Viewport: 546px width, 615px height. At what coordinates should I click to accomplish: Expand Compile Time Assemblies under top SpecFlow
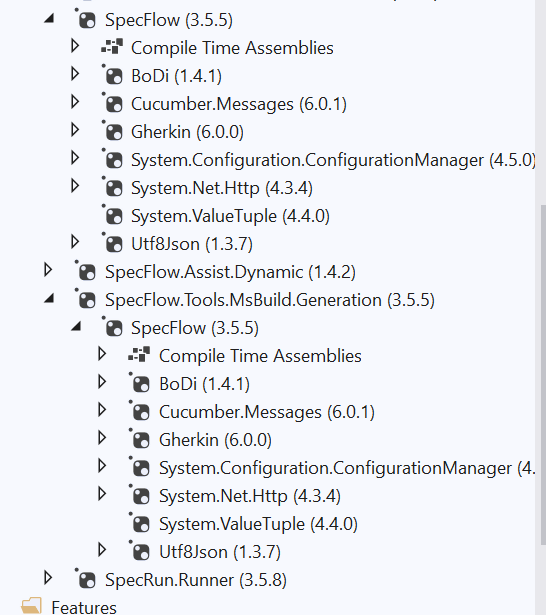(x=75, y=46)
